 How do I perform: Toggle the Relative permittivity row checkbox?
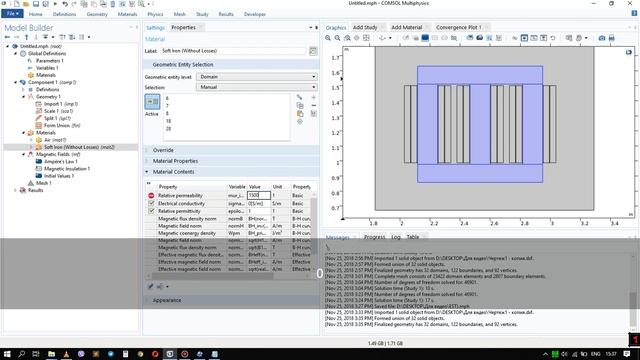point(151,211)
